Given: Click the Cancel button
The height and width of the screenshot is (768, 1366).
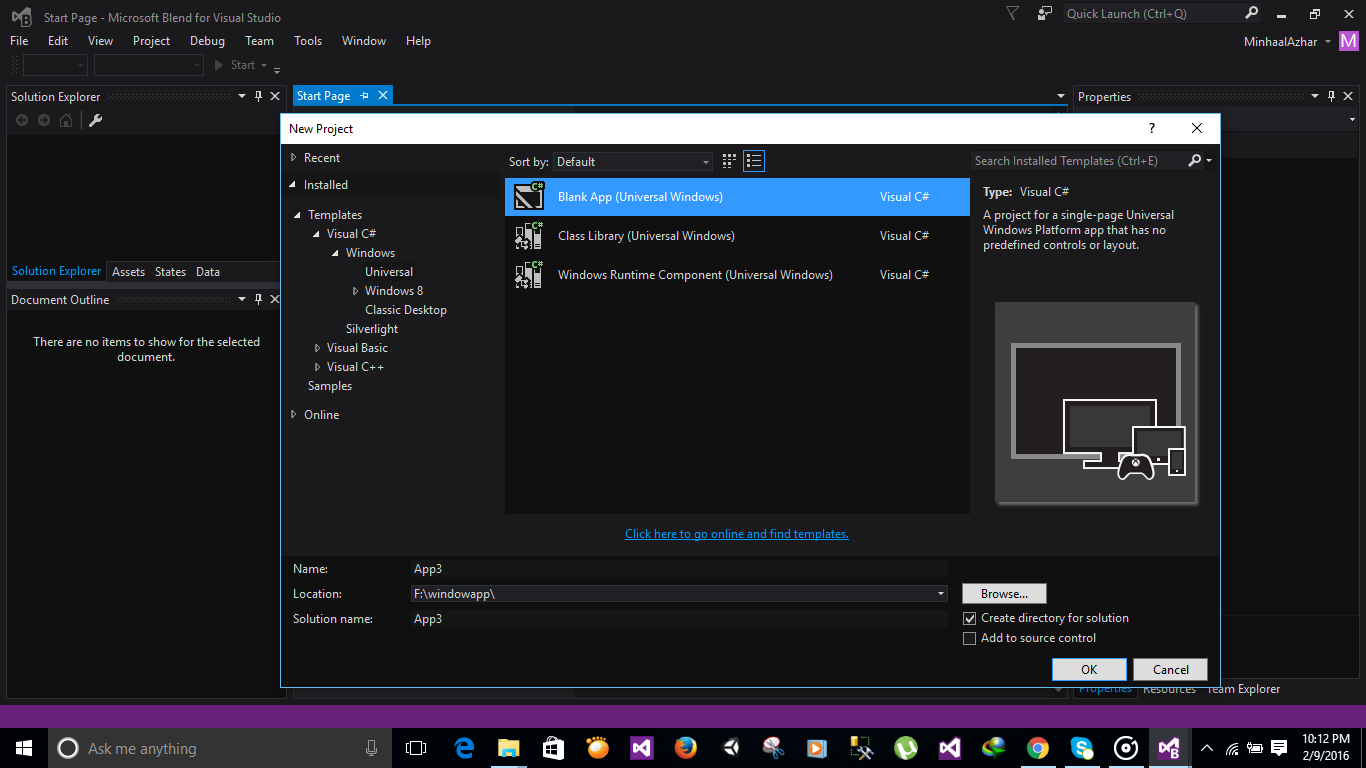Looking at the screenshot, I should pyautogui.click(x=1170, y=670).
